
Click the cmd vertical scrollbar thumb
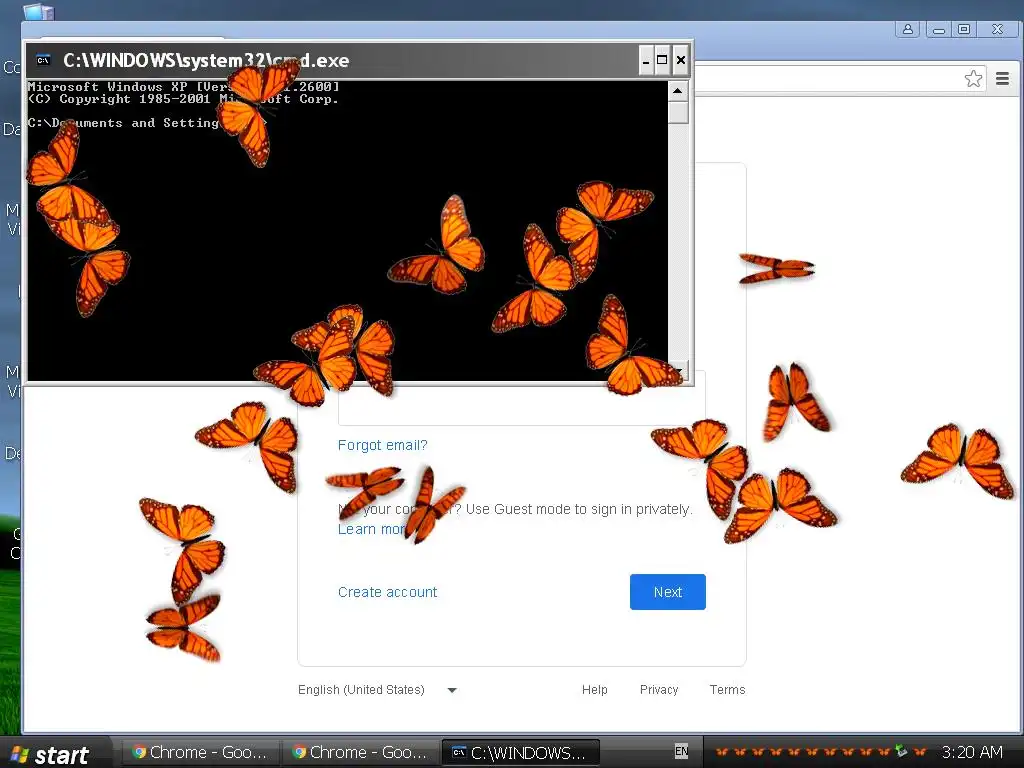pyautogui.click(x=679, y=112)
